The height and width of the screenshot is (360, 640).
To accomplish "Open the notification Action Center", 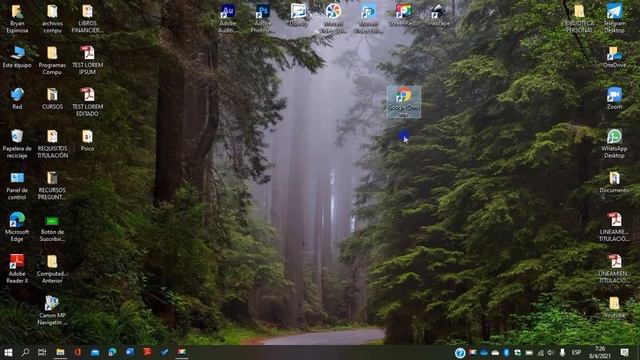I will pyautogui.click(x=624, y=353).
